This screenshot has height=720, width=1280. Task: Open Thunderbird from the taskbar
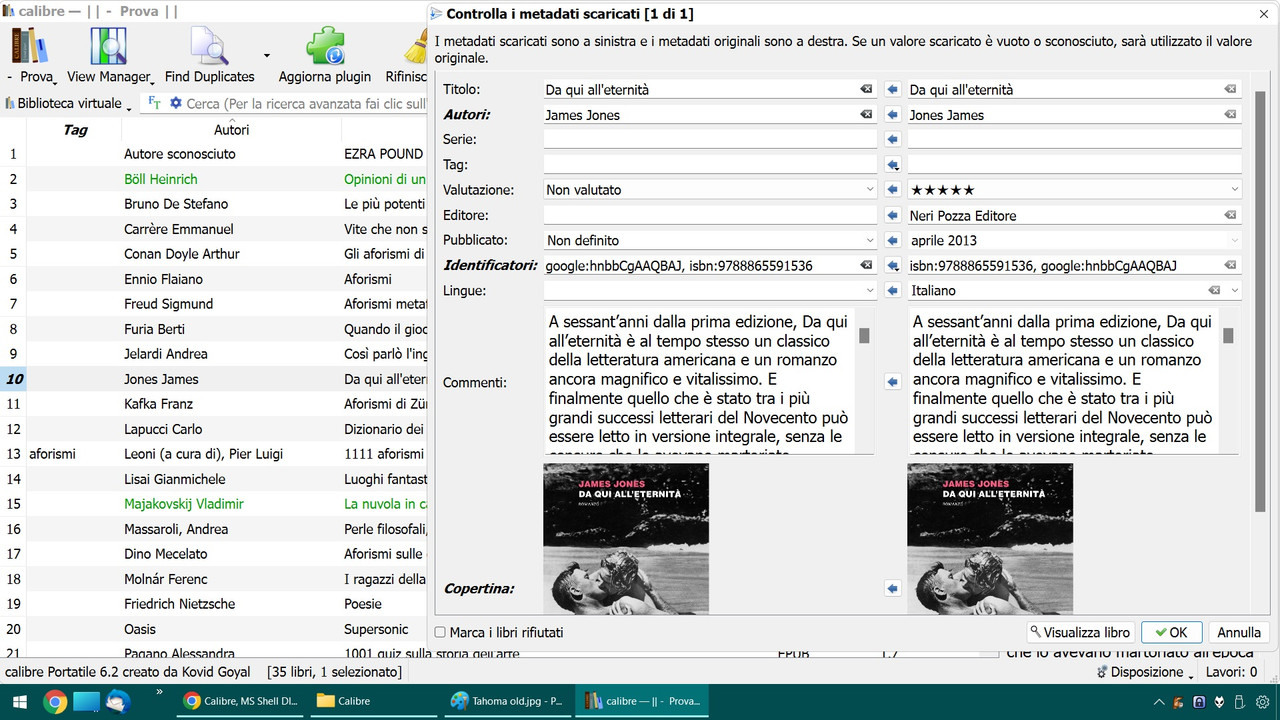tap(118, 701)
